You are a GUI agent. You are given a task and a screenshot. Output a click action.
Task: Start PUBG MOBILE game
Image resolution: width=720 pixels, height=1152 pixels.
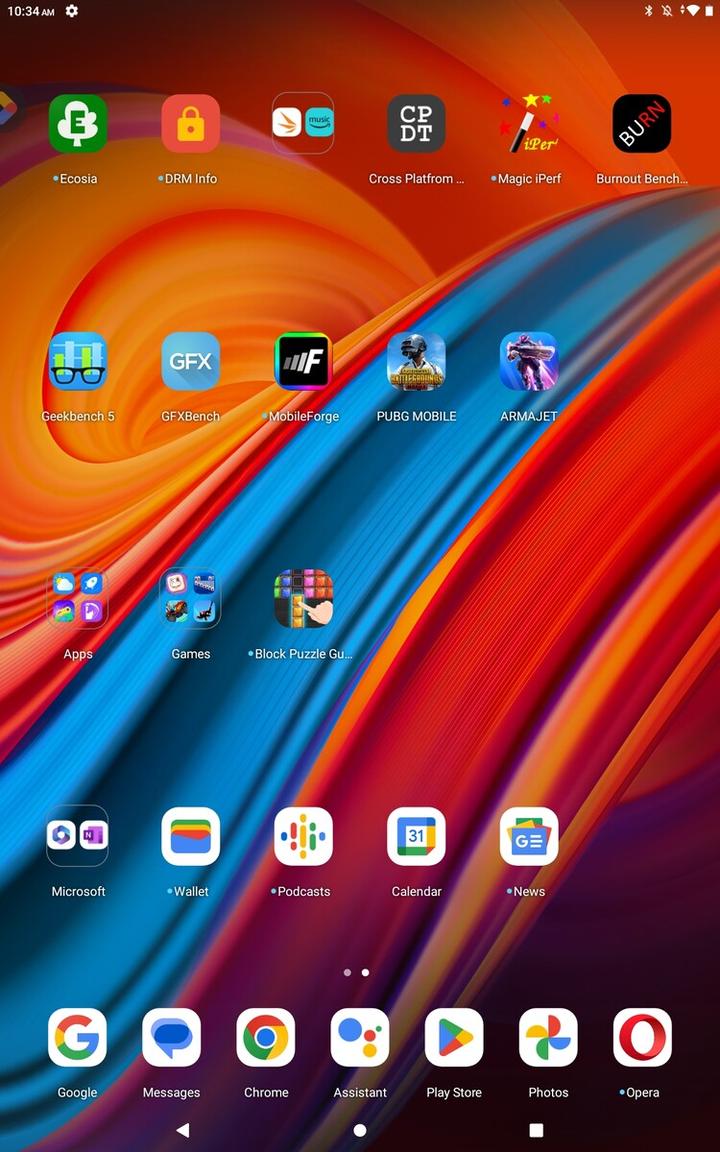pyautogui.click(x=416, y=361)
